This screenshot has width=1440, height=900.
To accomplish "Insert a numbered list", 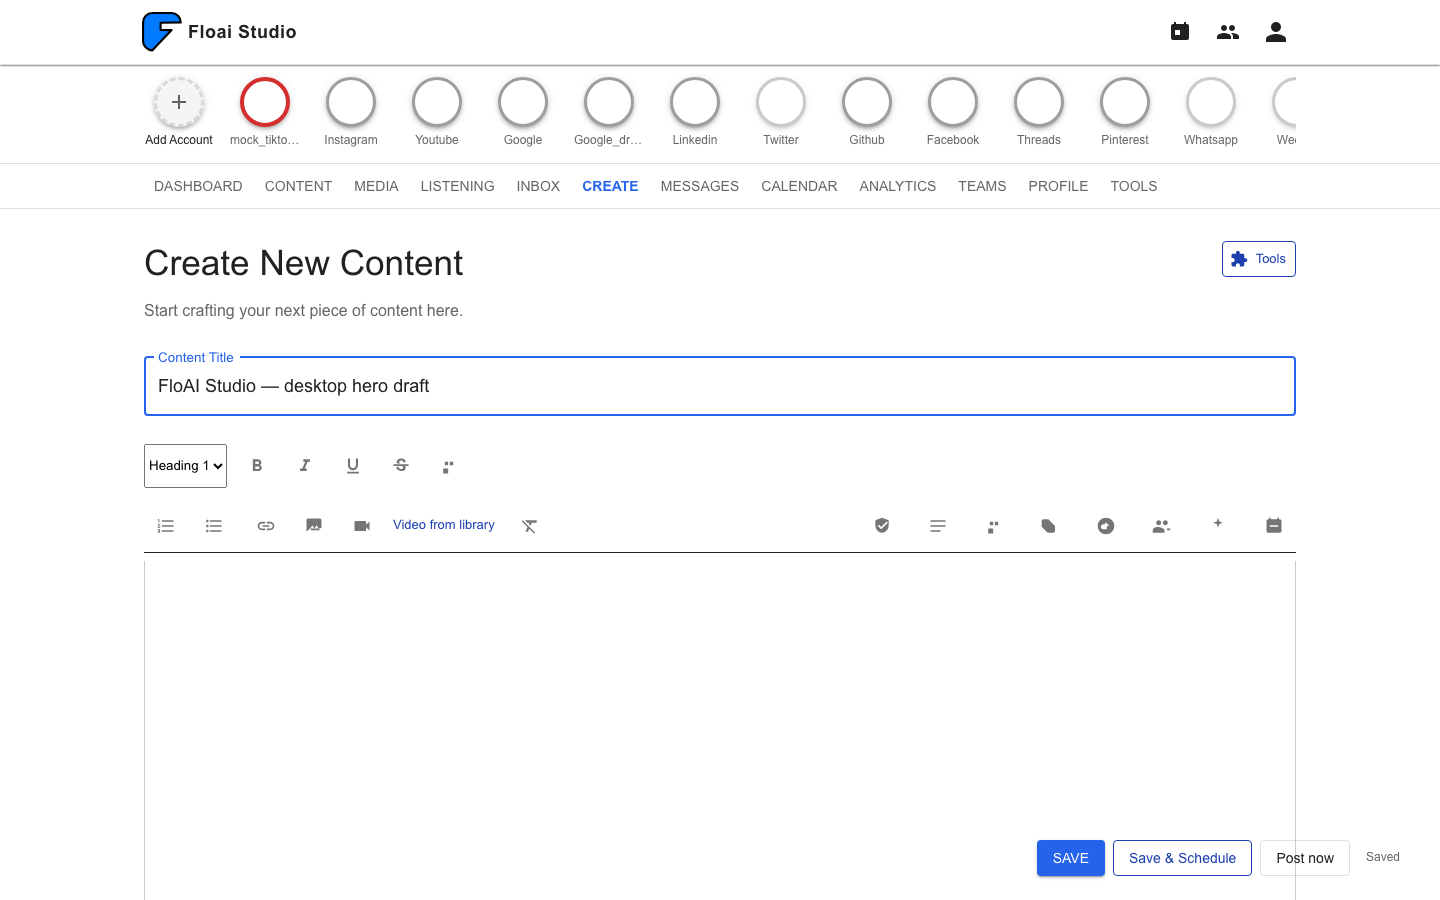I will coord(166,526).
